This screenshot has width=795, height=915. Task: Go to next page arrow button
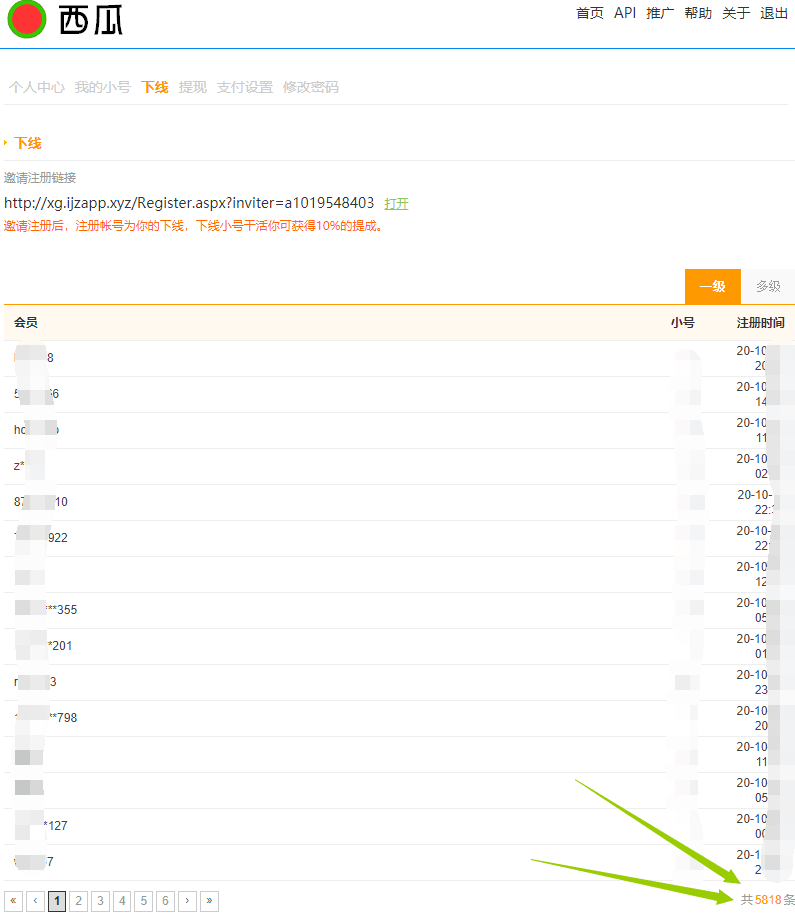pyautogui.click(x=187, y=901)
